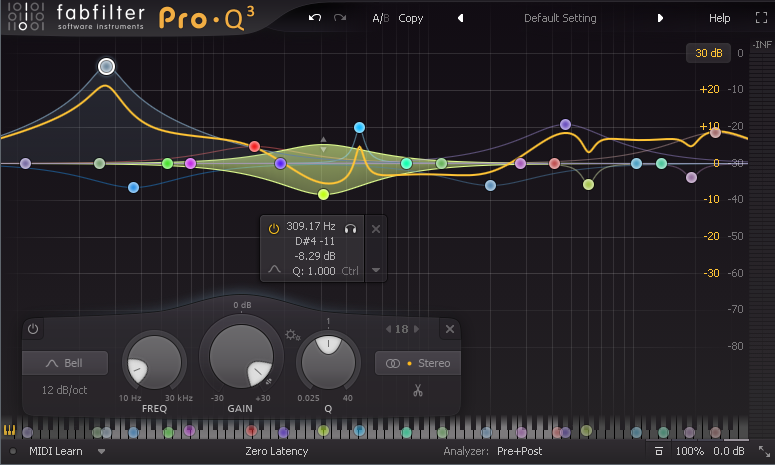Click the D#4 -11 note value
This screenshot has height=465, width=775.
[315, 241]
